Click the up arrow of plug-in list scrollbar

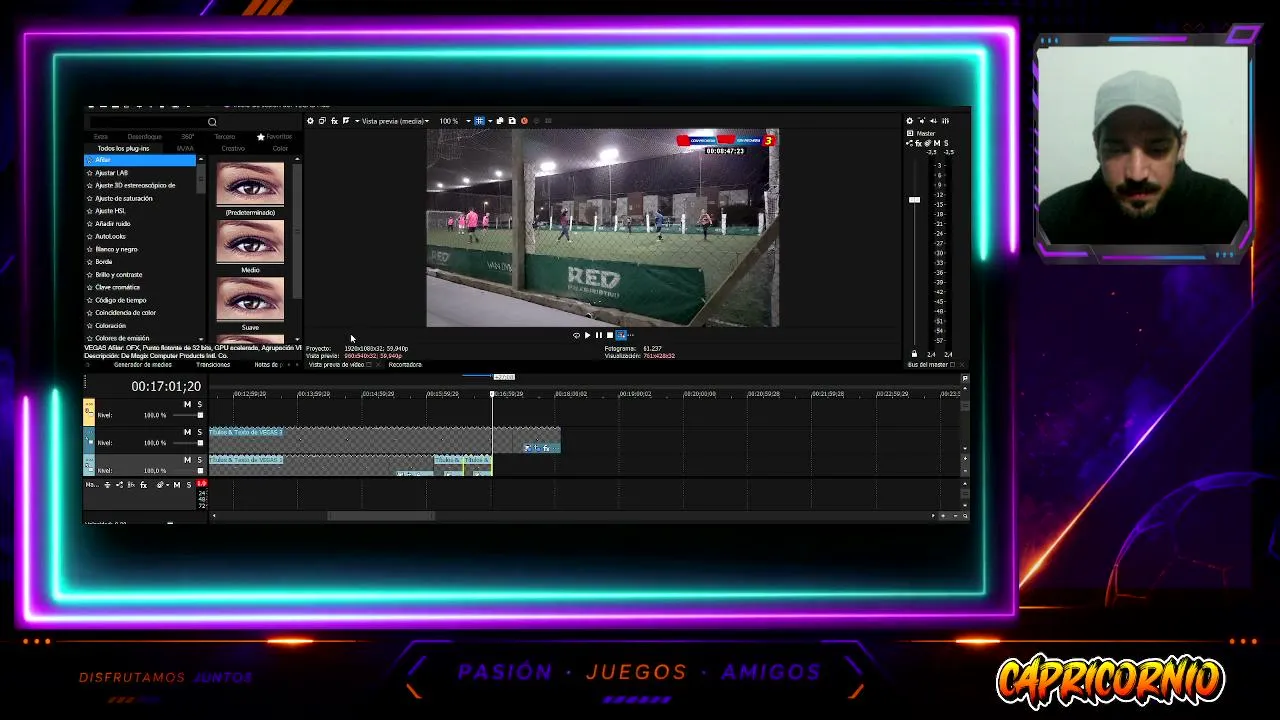[x=201, y=159]
